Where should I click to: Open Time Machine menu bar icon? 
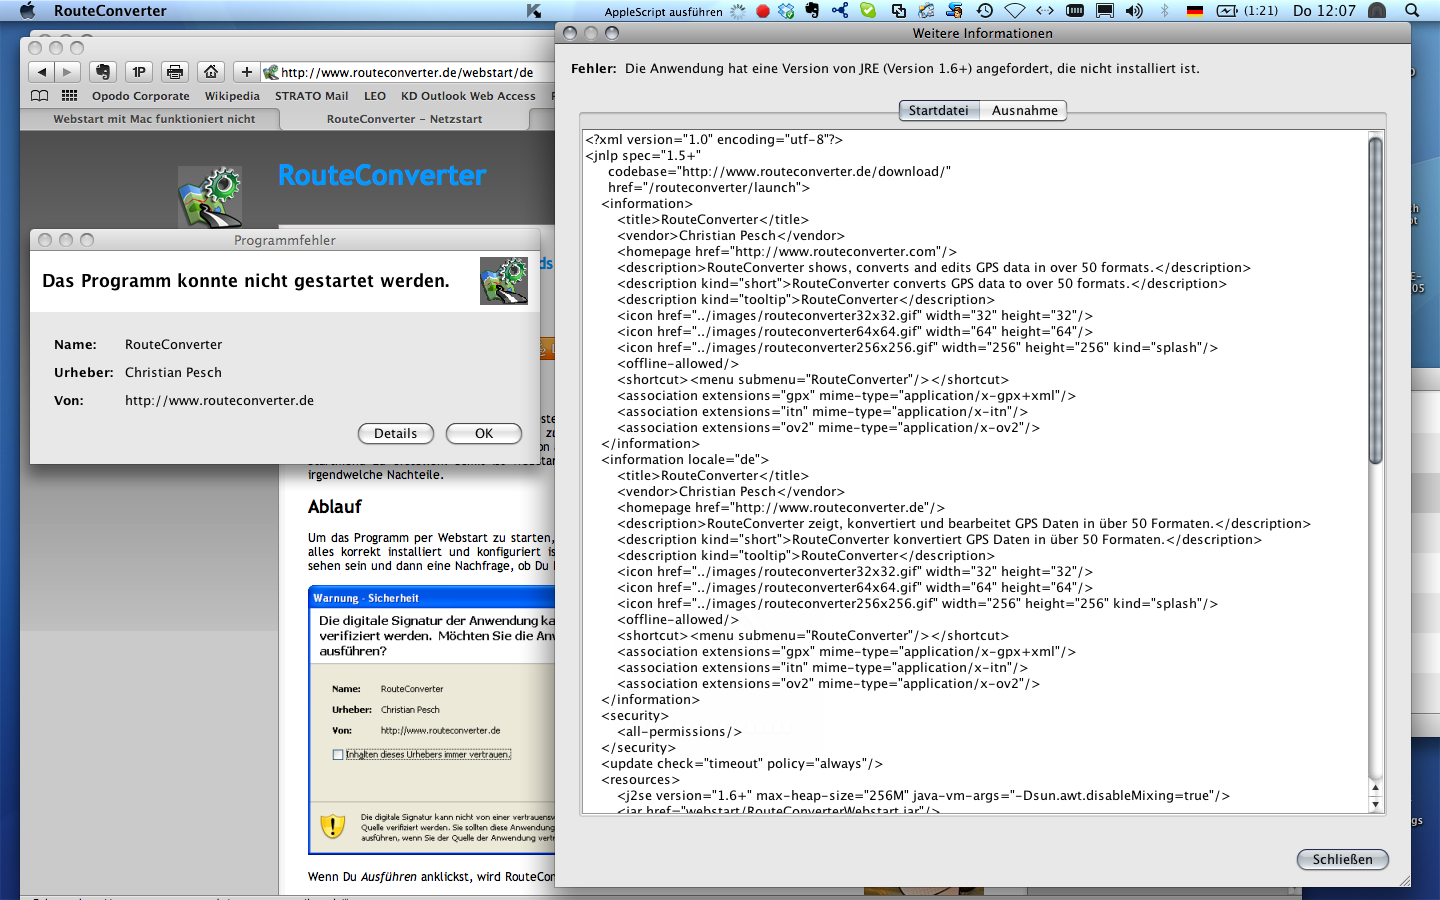coord(985,11)
